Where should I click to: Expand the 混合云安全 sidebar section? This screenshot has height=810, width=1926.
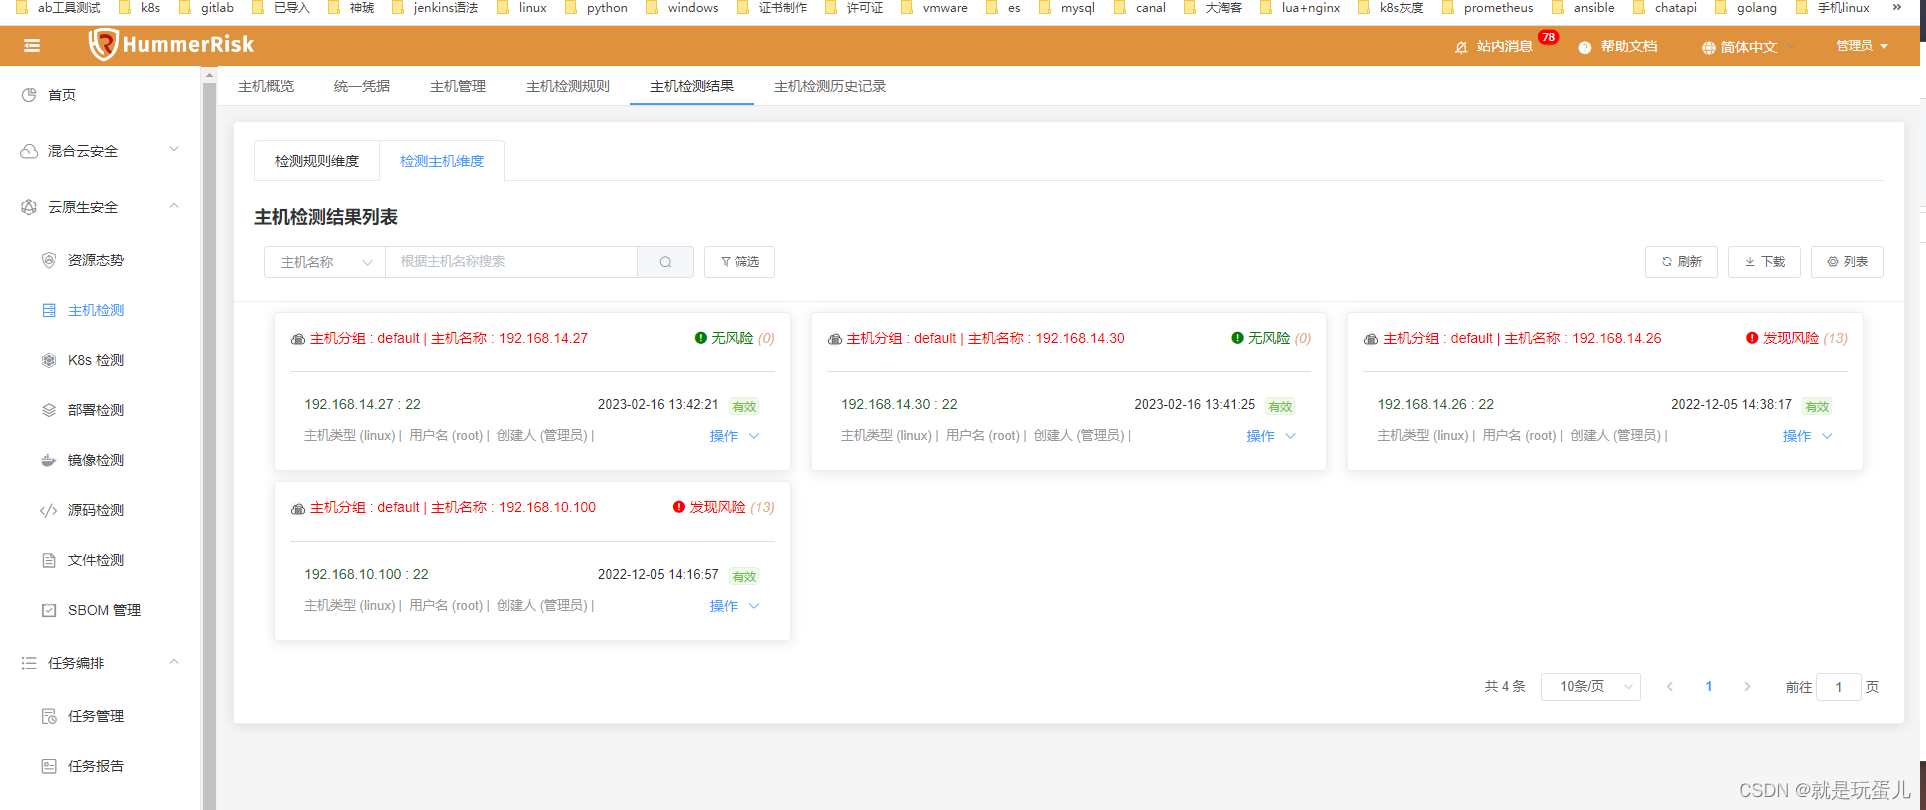pos(100,151)
